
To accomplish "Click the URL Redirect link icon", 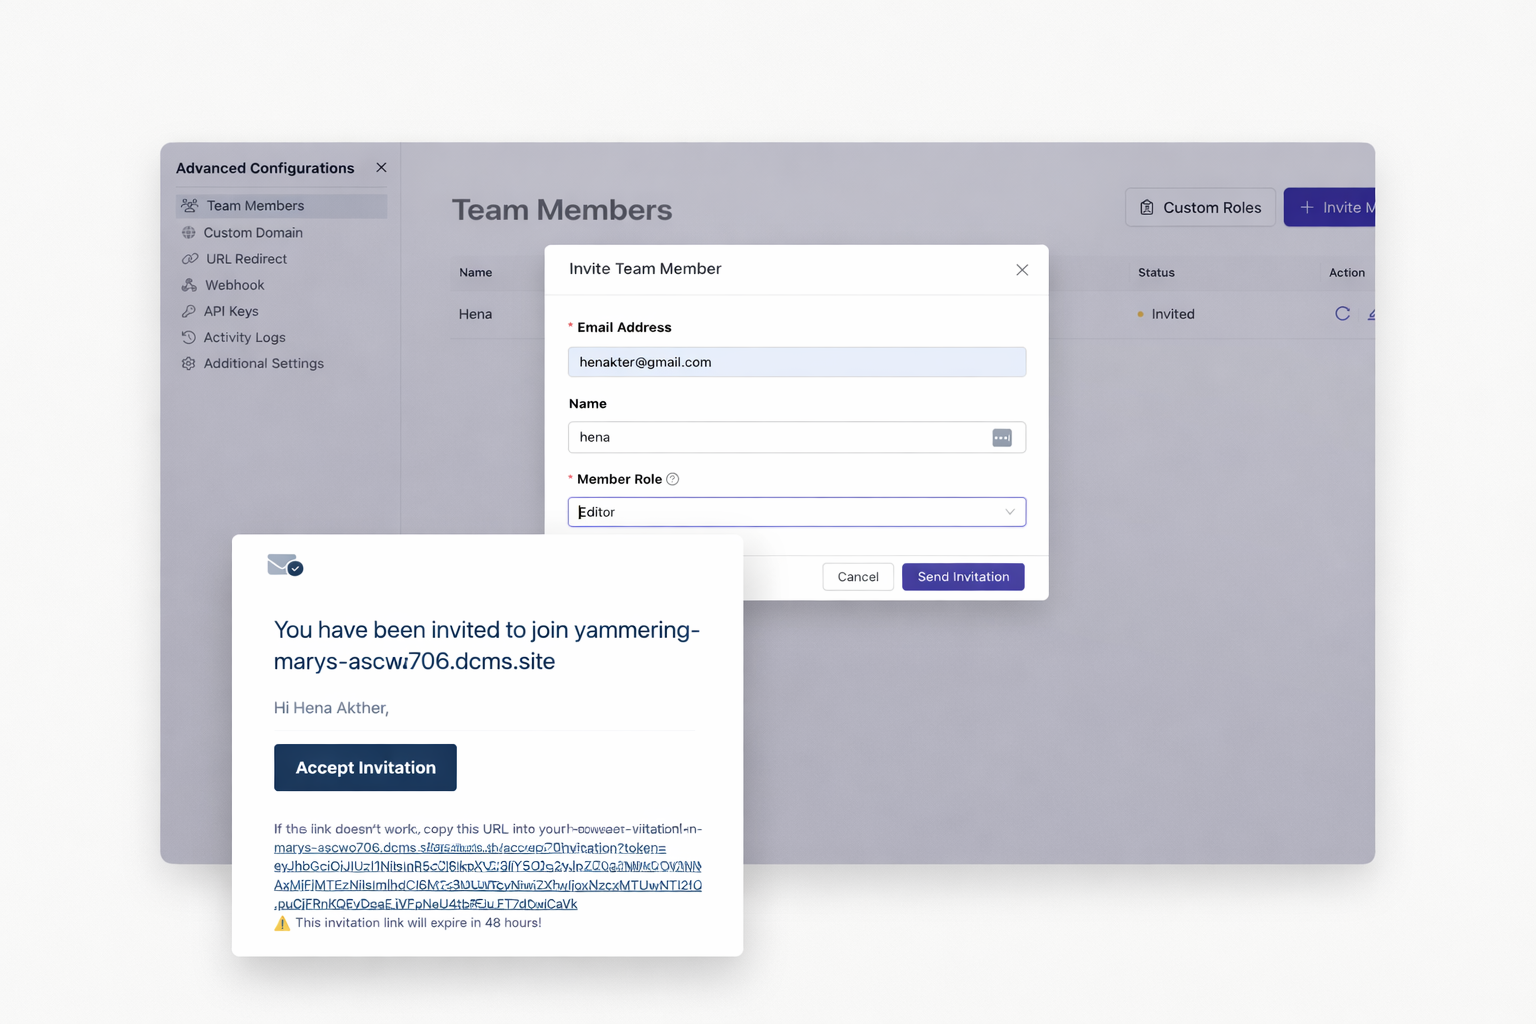I will (190, 259).
